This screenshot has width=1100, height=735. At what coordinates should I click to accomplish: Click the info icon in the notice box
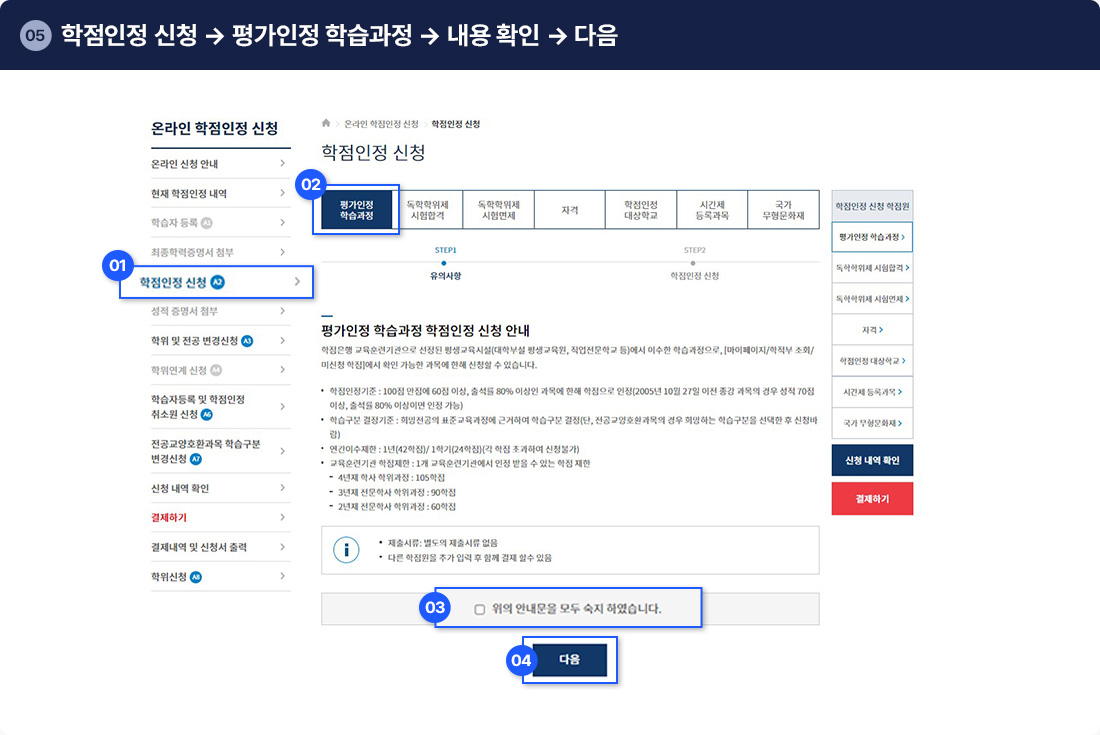coord(346,550)
